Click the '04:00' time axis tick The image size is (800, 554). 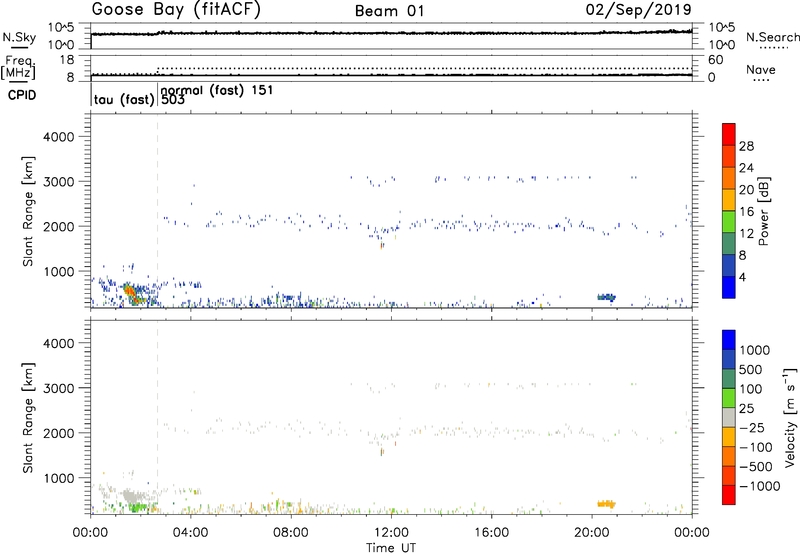(190, 533)
